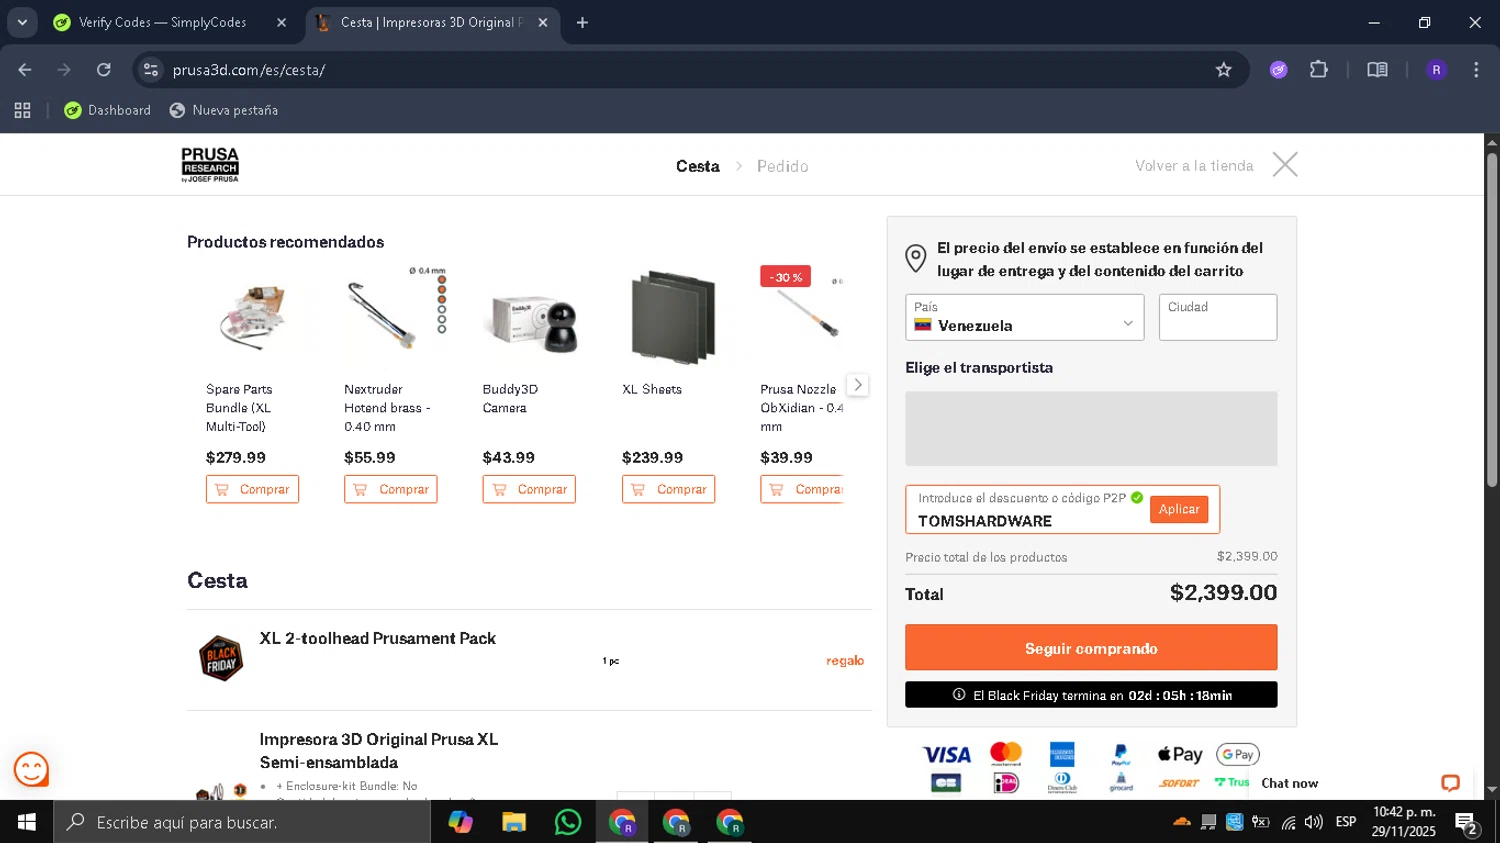Click Comprar under Nextruder Hotend brass
This screenshot has height=843, width=1500.
click(390, 489)
